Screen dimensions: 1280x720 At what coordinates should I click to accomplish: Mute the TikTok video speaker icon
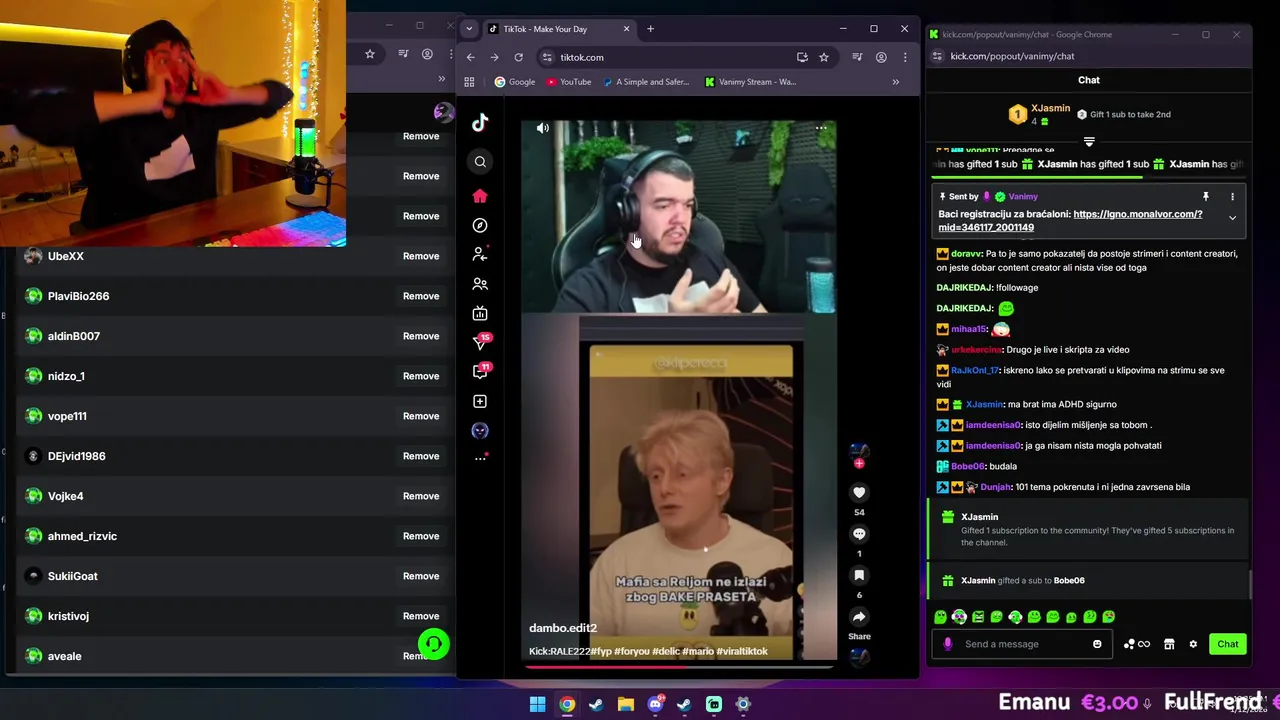coord(543,128)
